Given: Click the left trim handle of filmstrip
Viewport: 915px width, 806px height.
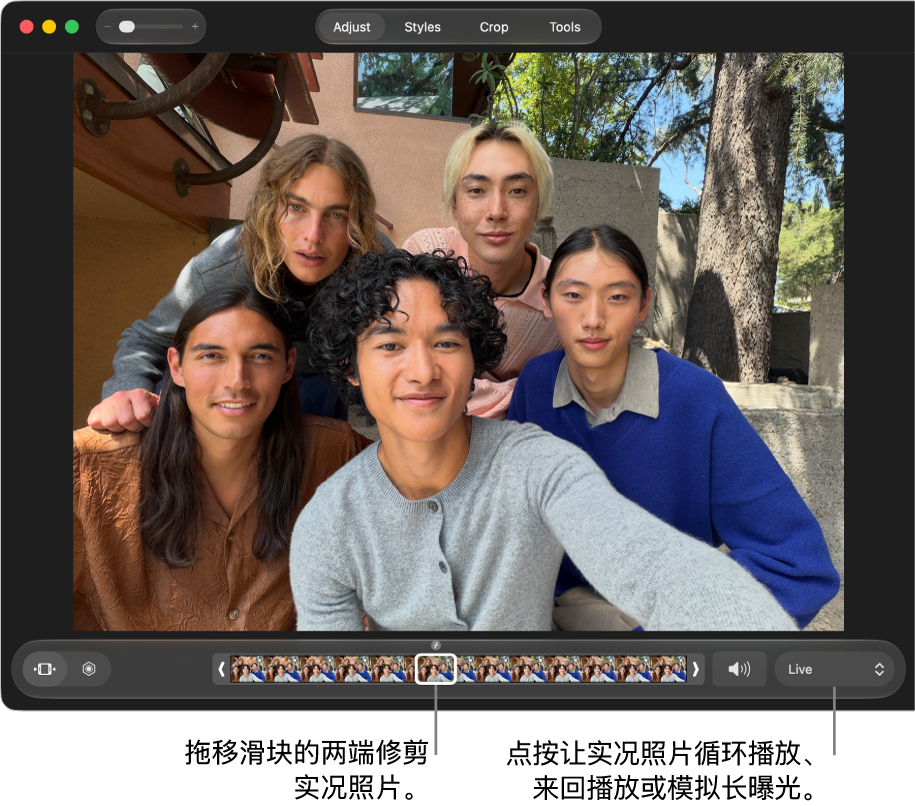Looking at the screenshot, I should click(x=221, y=669).
